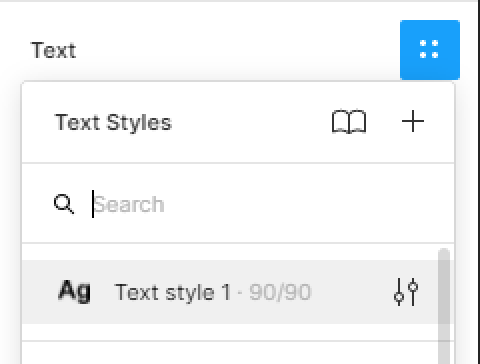
Task: Click the magnifying glass search icon
Action: [x=64, y=204]
